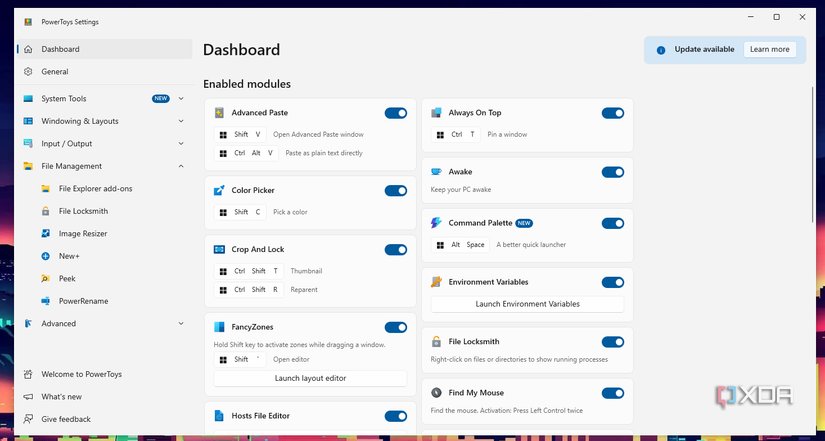825x441 pixels.
Task: Click the Crop And Lock module icon
Action: [219, 249]
